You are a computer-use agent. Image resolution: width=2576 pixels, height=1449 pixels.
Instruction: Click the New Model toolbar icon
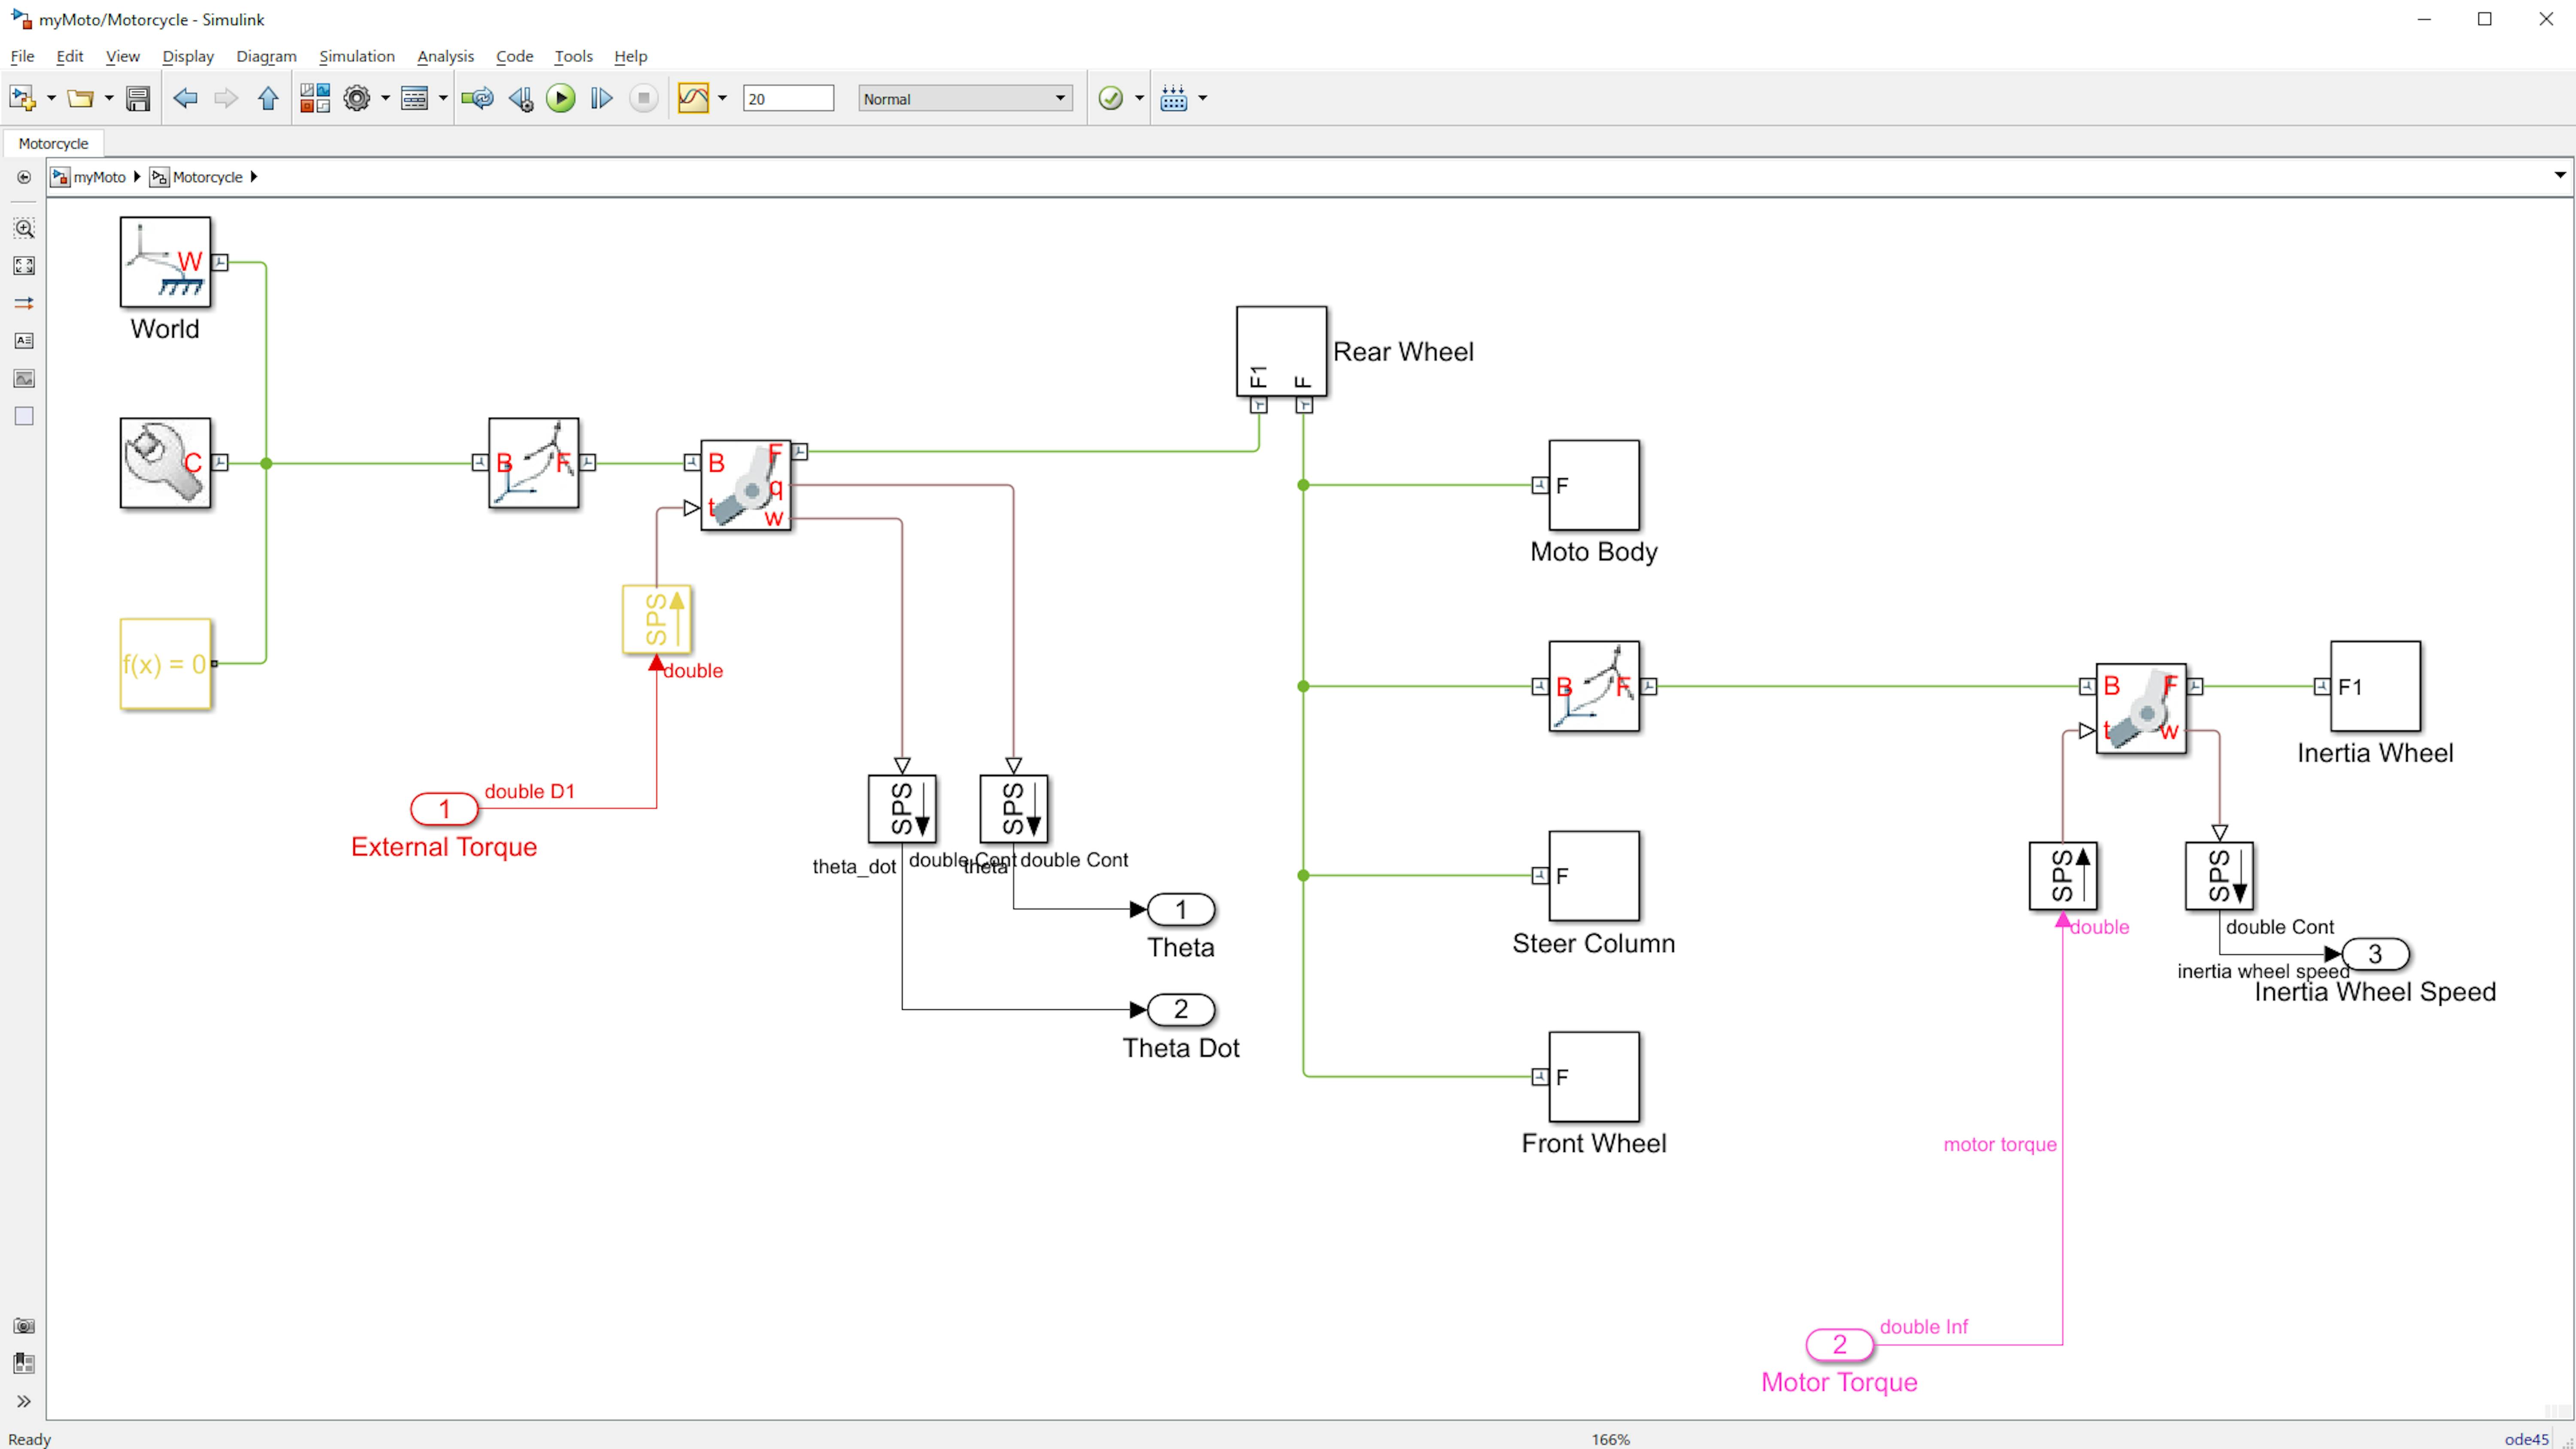pos(22,98)
